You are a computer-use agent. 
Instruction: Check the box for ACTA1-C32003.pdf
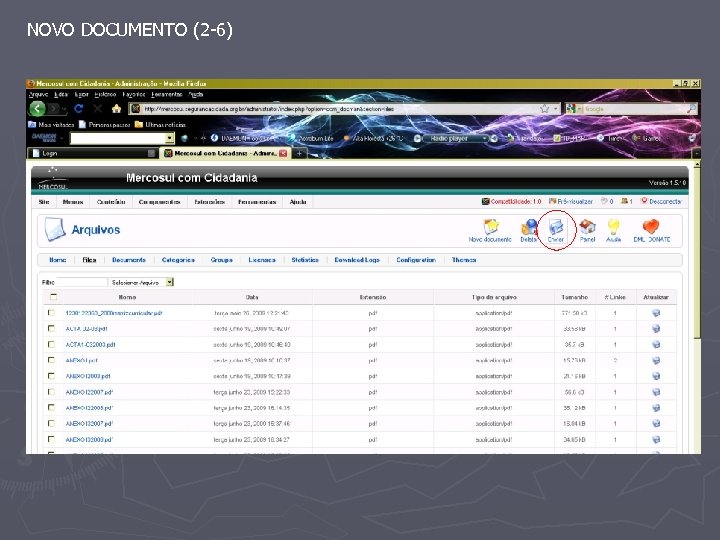(x=51, y=344)
